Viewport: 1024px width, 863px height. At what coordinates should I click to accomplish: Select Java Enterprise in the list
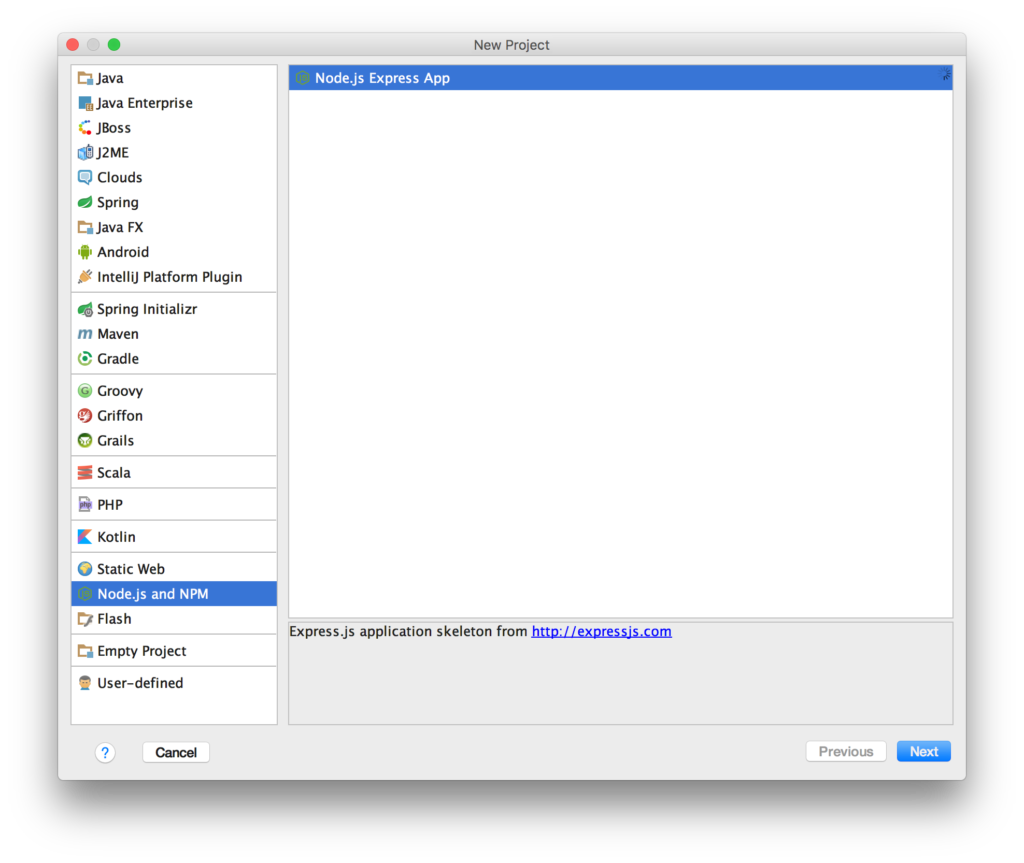click(x=174, y=103)
